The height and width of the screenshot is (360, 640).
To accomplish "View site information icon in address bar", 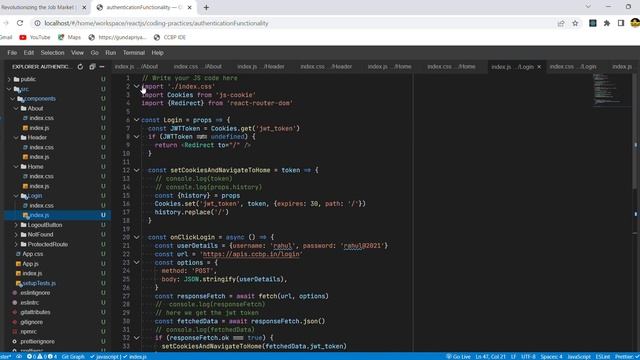I will coord(37,23).
